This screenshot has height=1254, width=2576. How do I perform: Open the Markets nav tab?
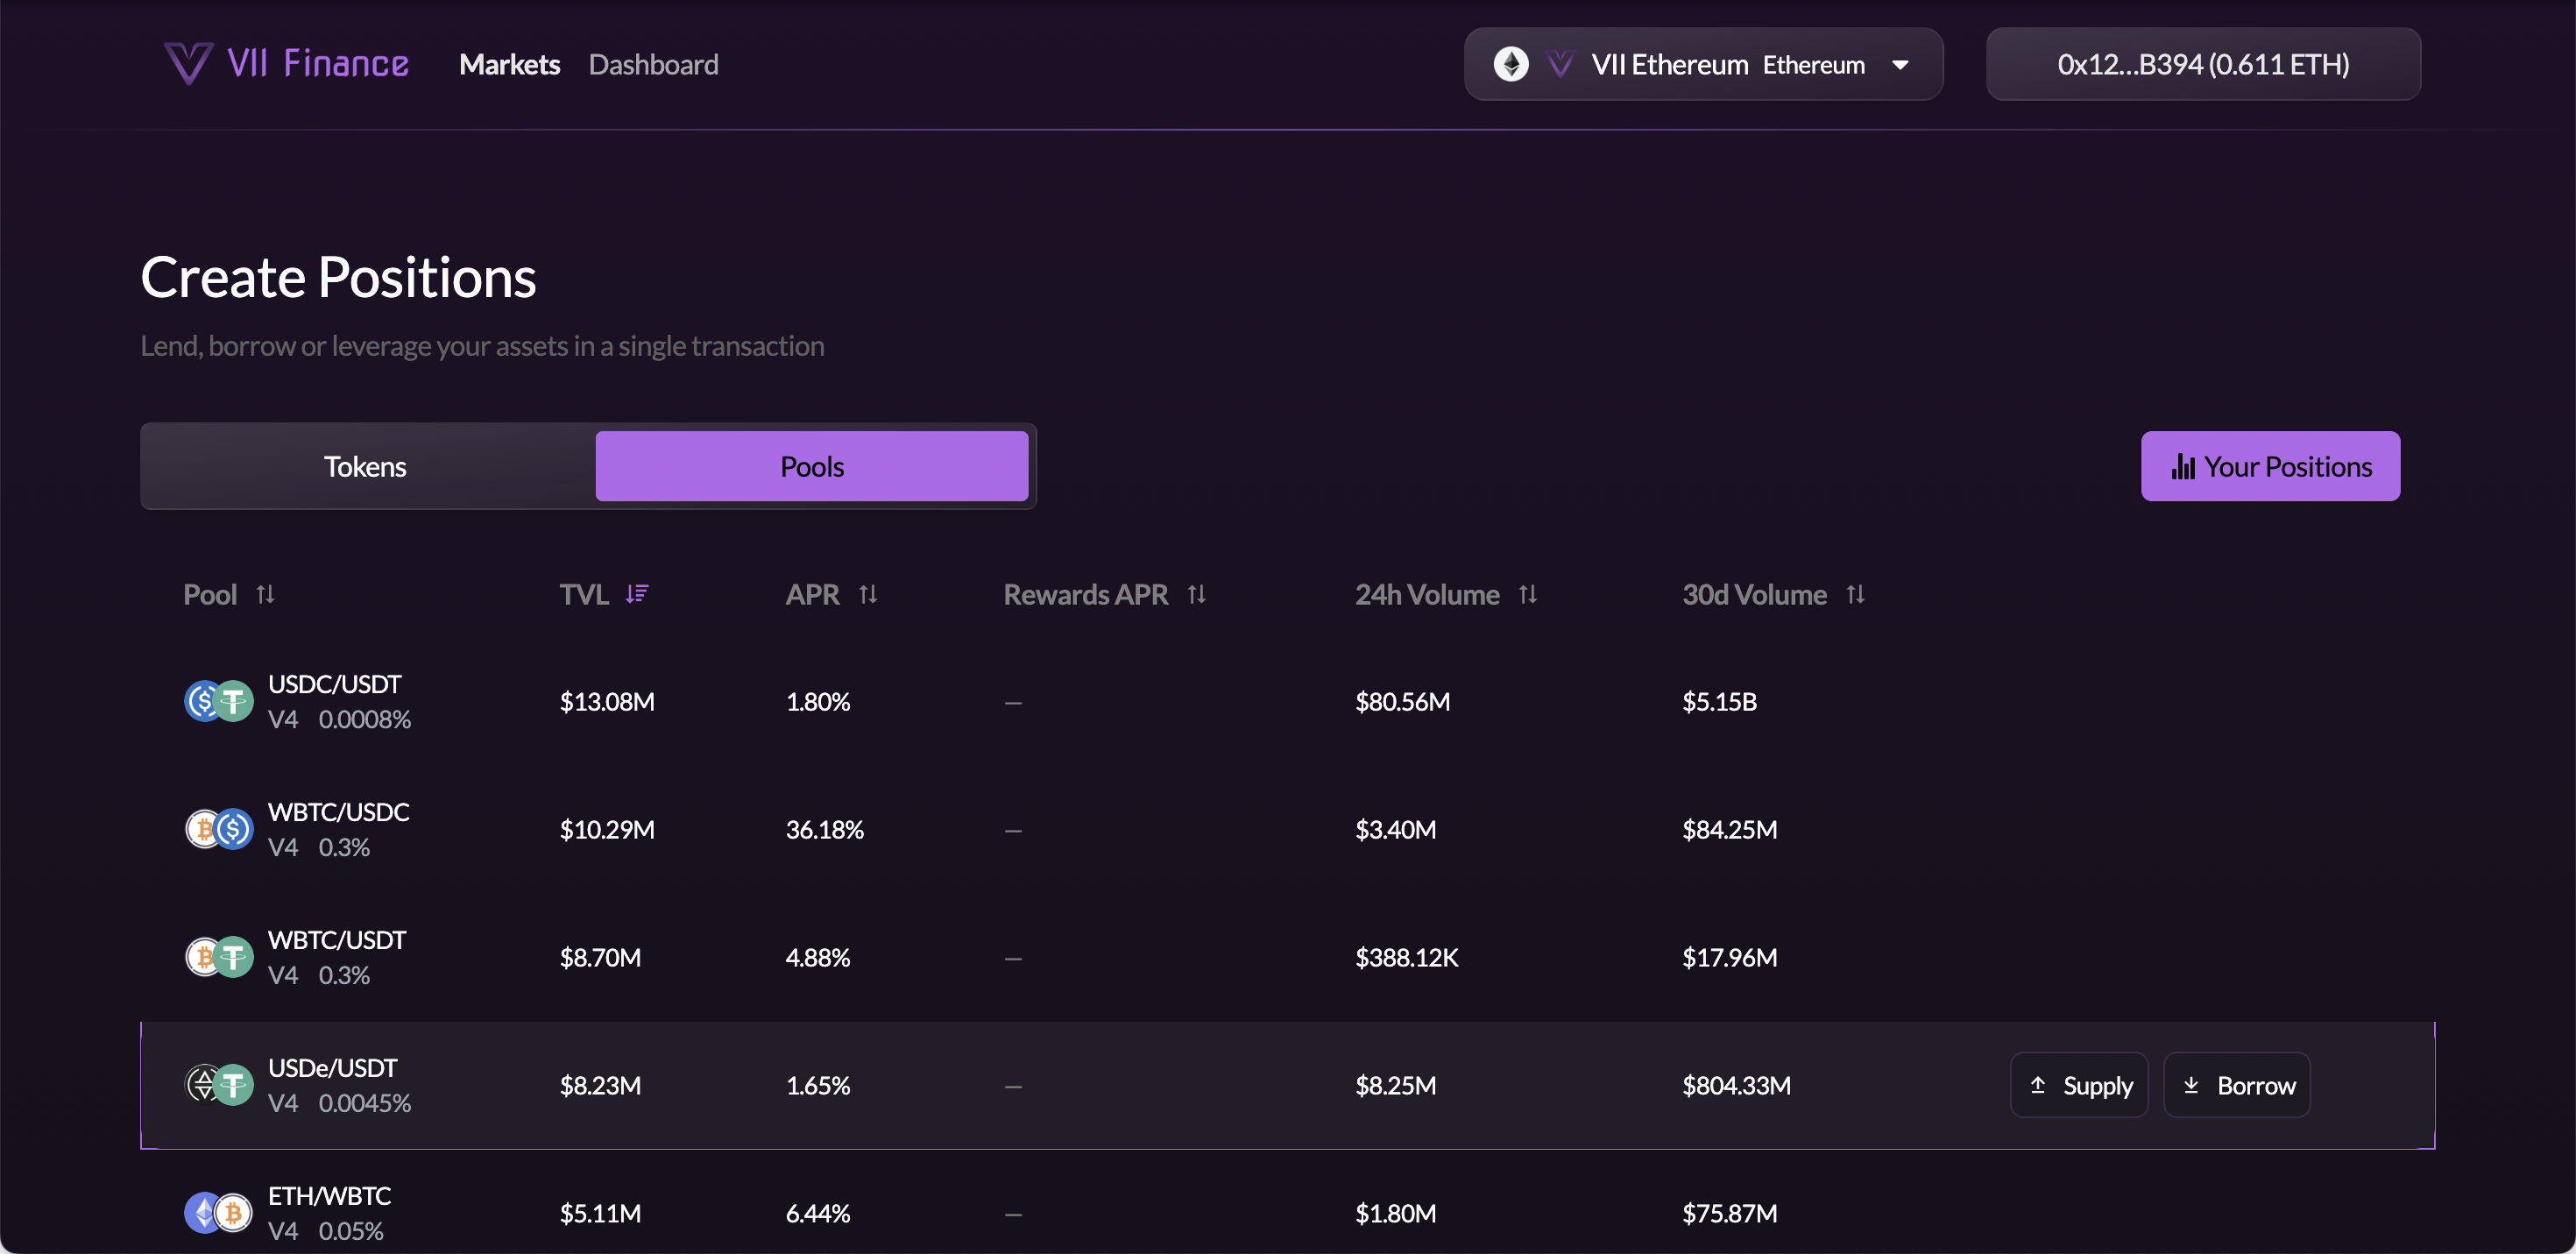509,64
